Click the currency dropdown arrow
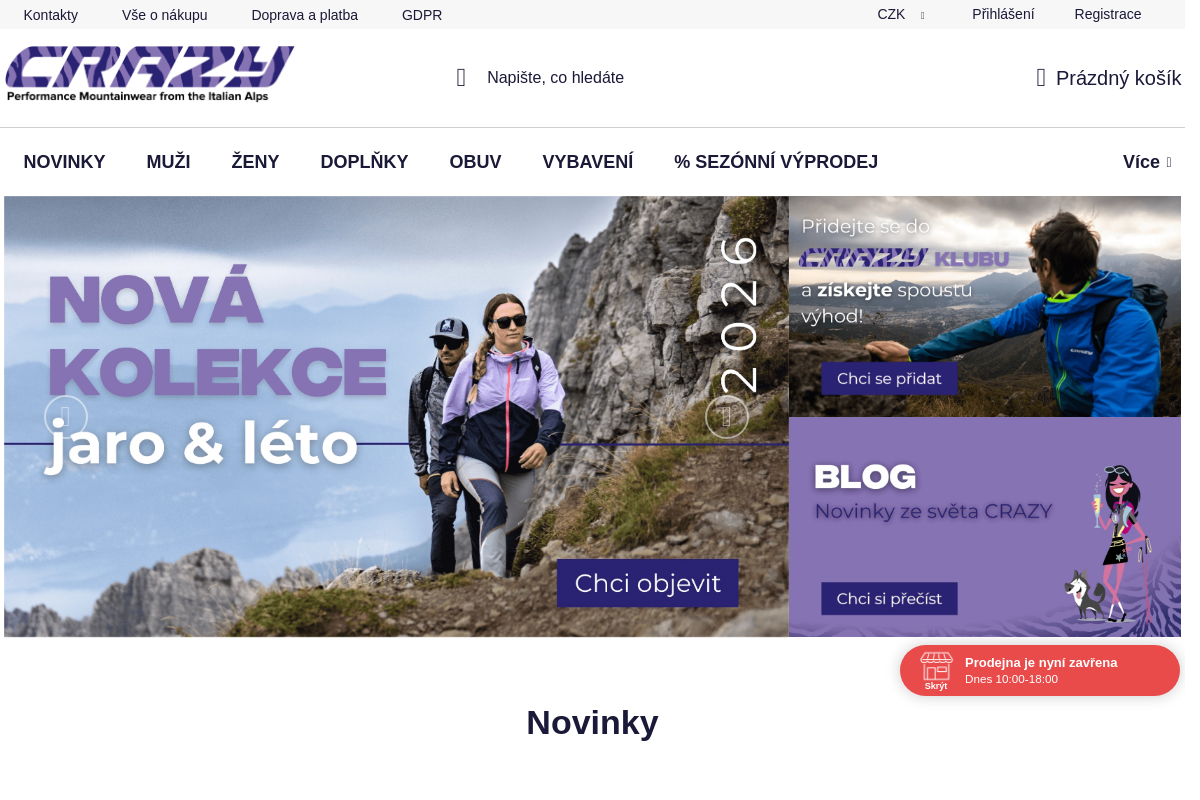Screen dimensions: 1200x800 (x=922, y=15)
